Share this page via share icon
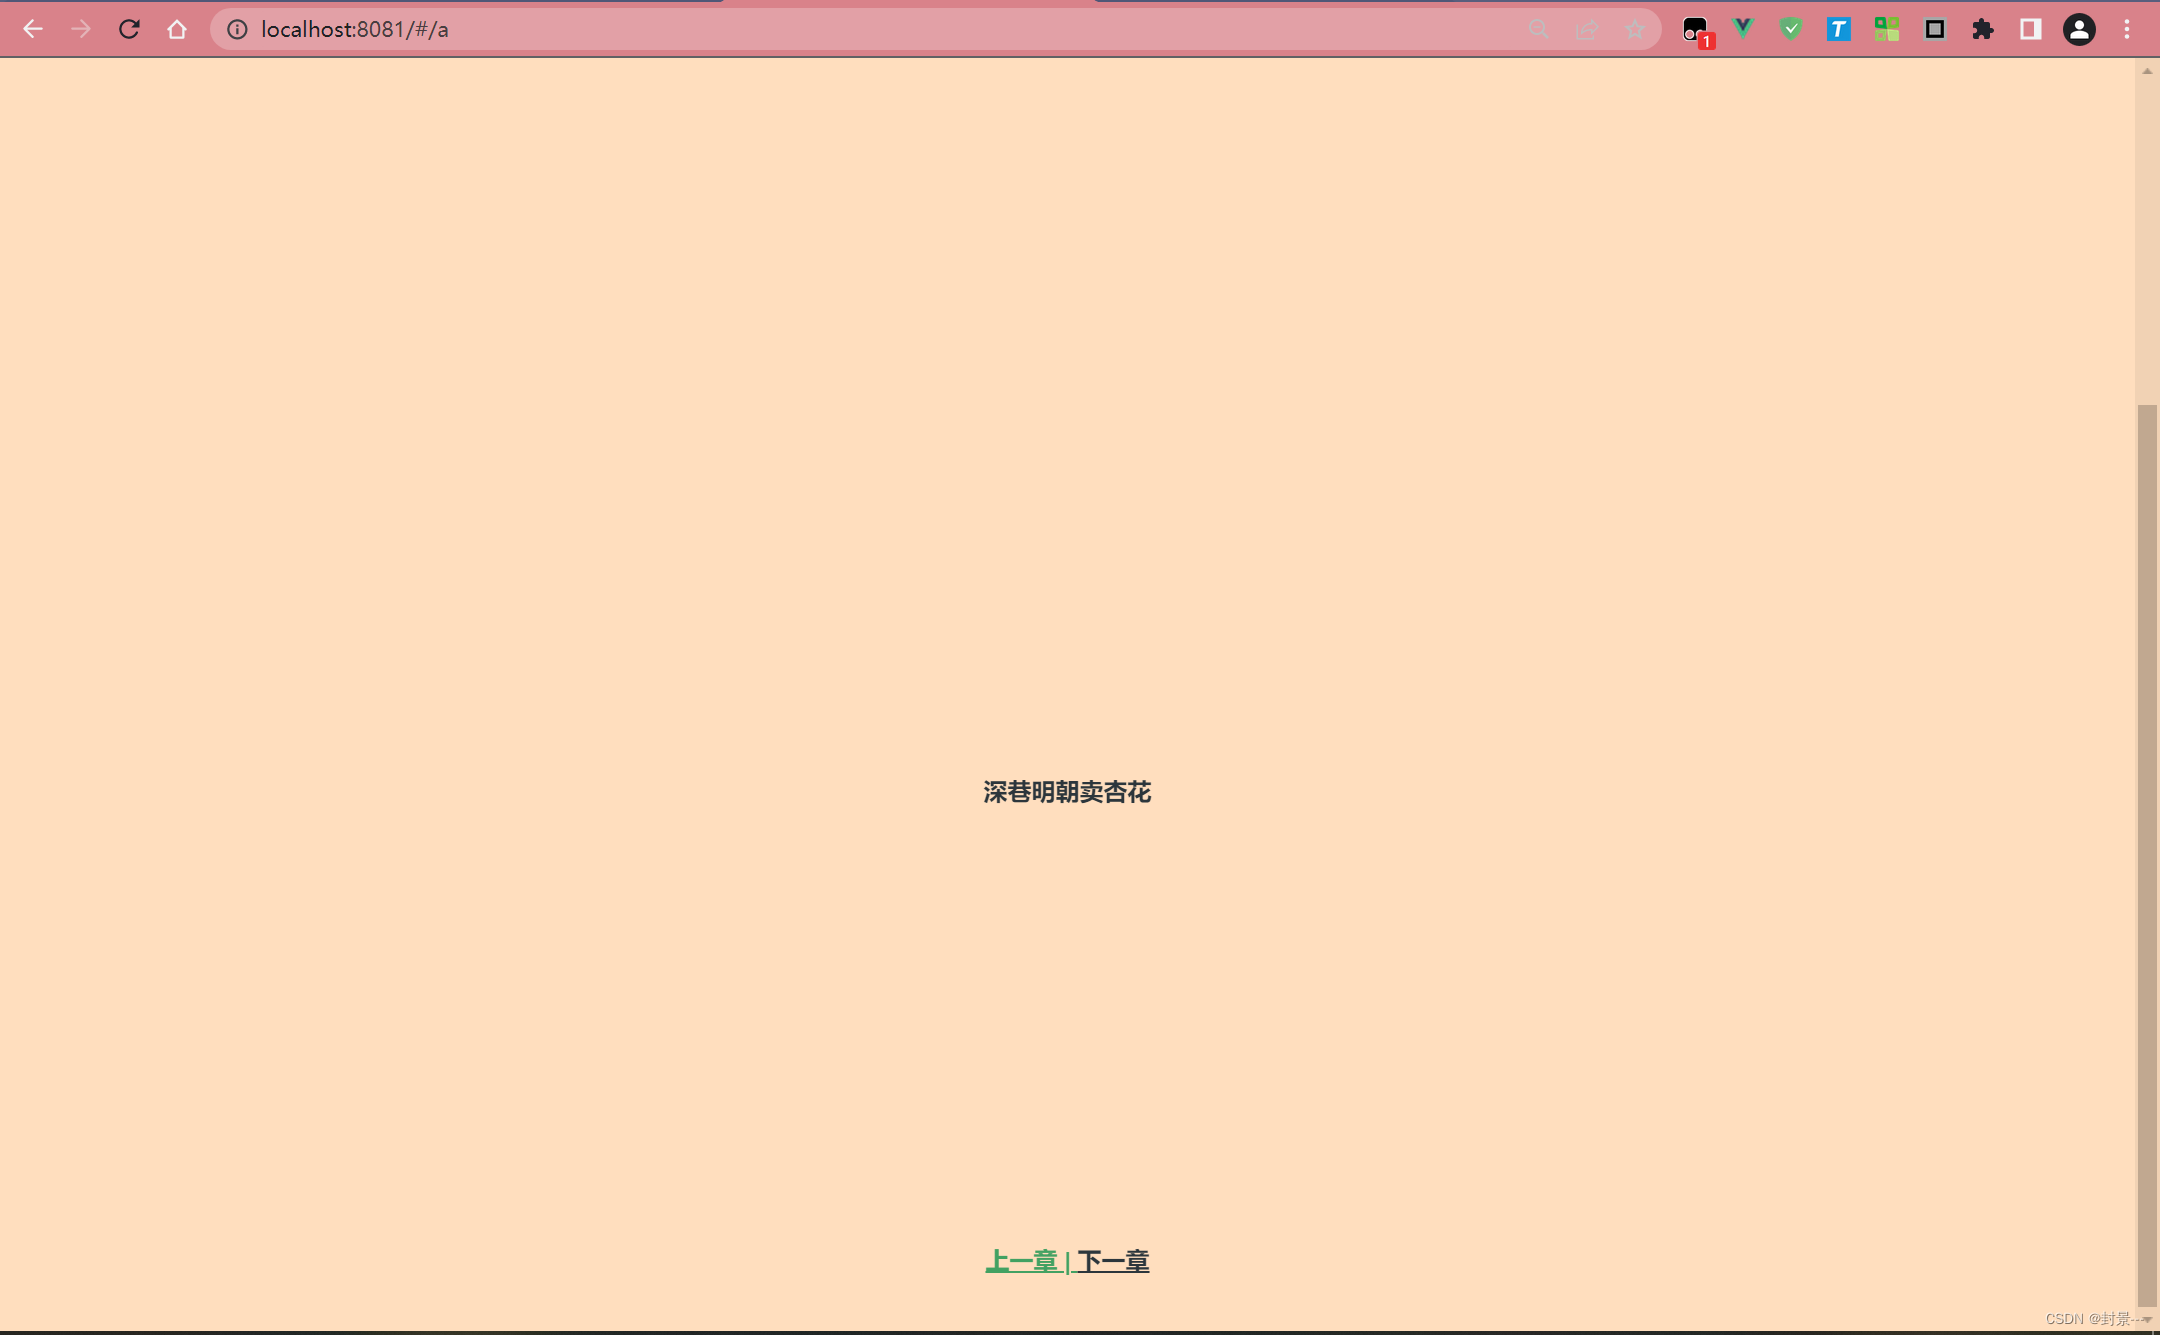The image size is (2160, 1335). coord(1587,29)
